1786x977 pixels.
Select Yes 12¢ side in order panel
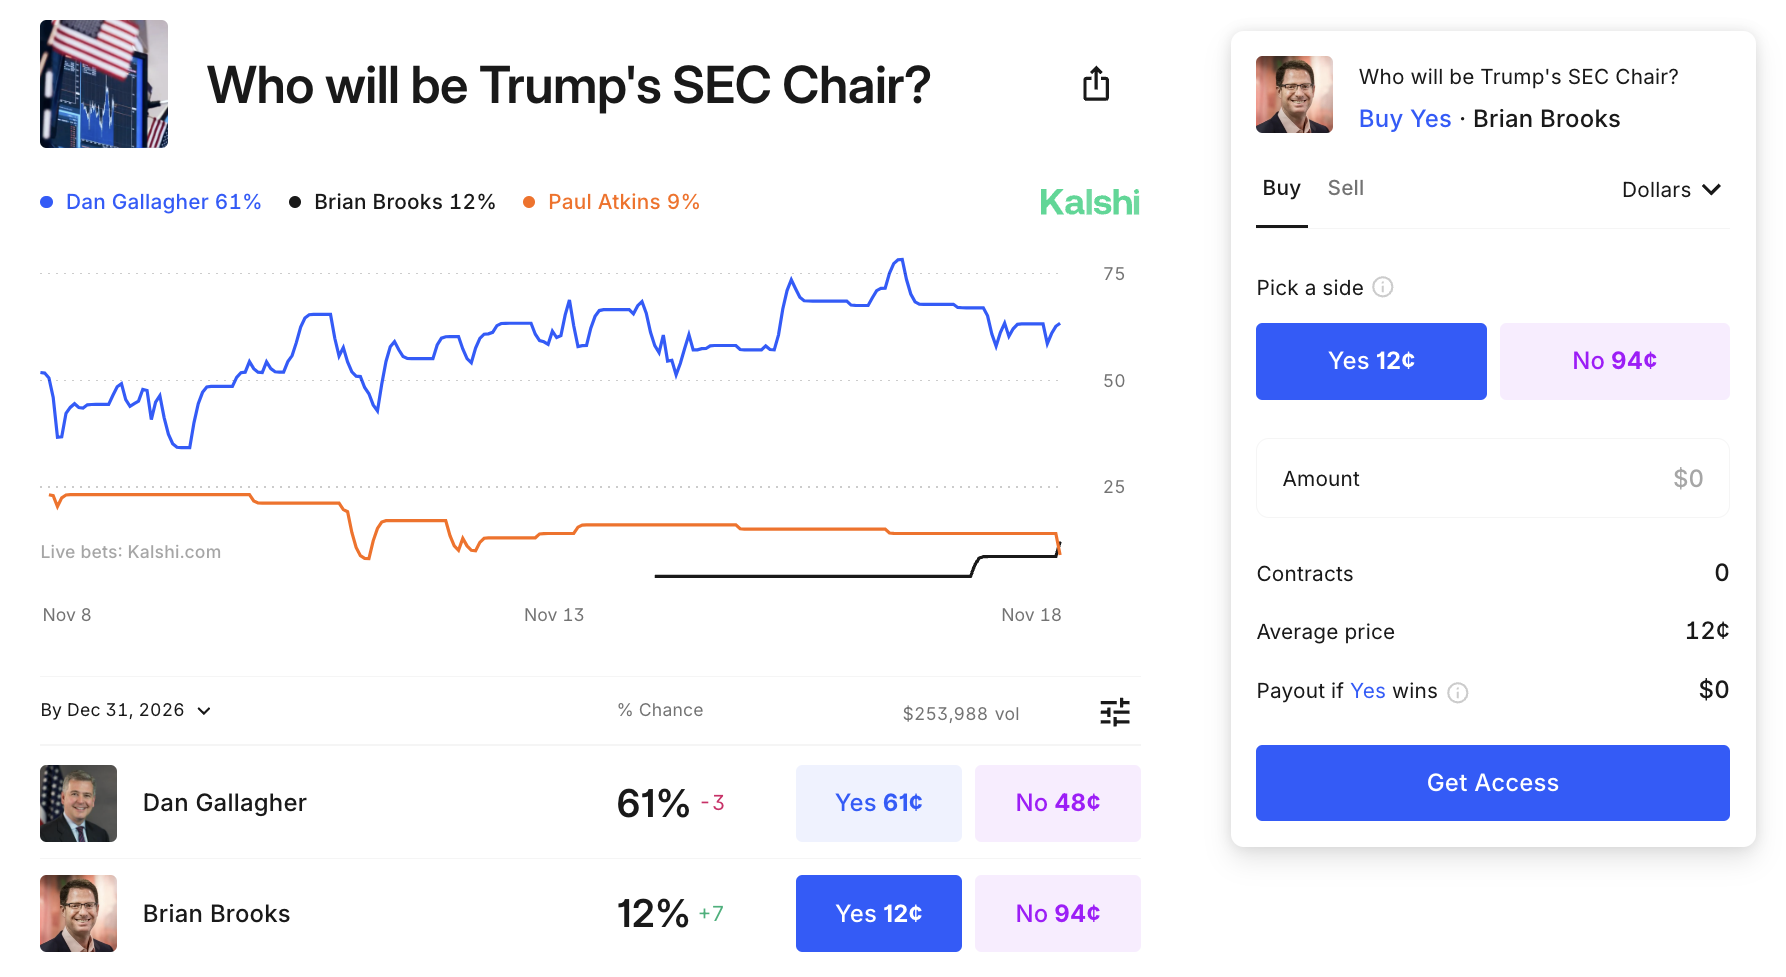click(x=1371, y=361)
